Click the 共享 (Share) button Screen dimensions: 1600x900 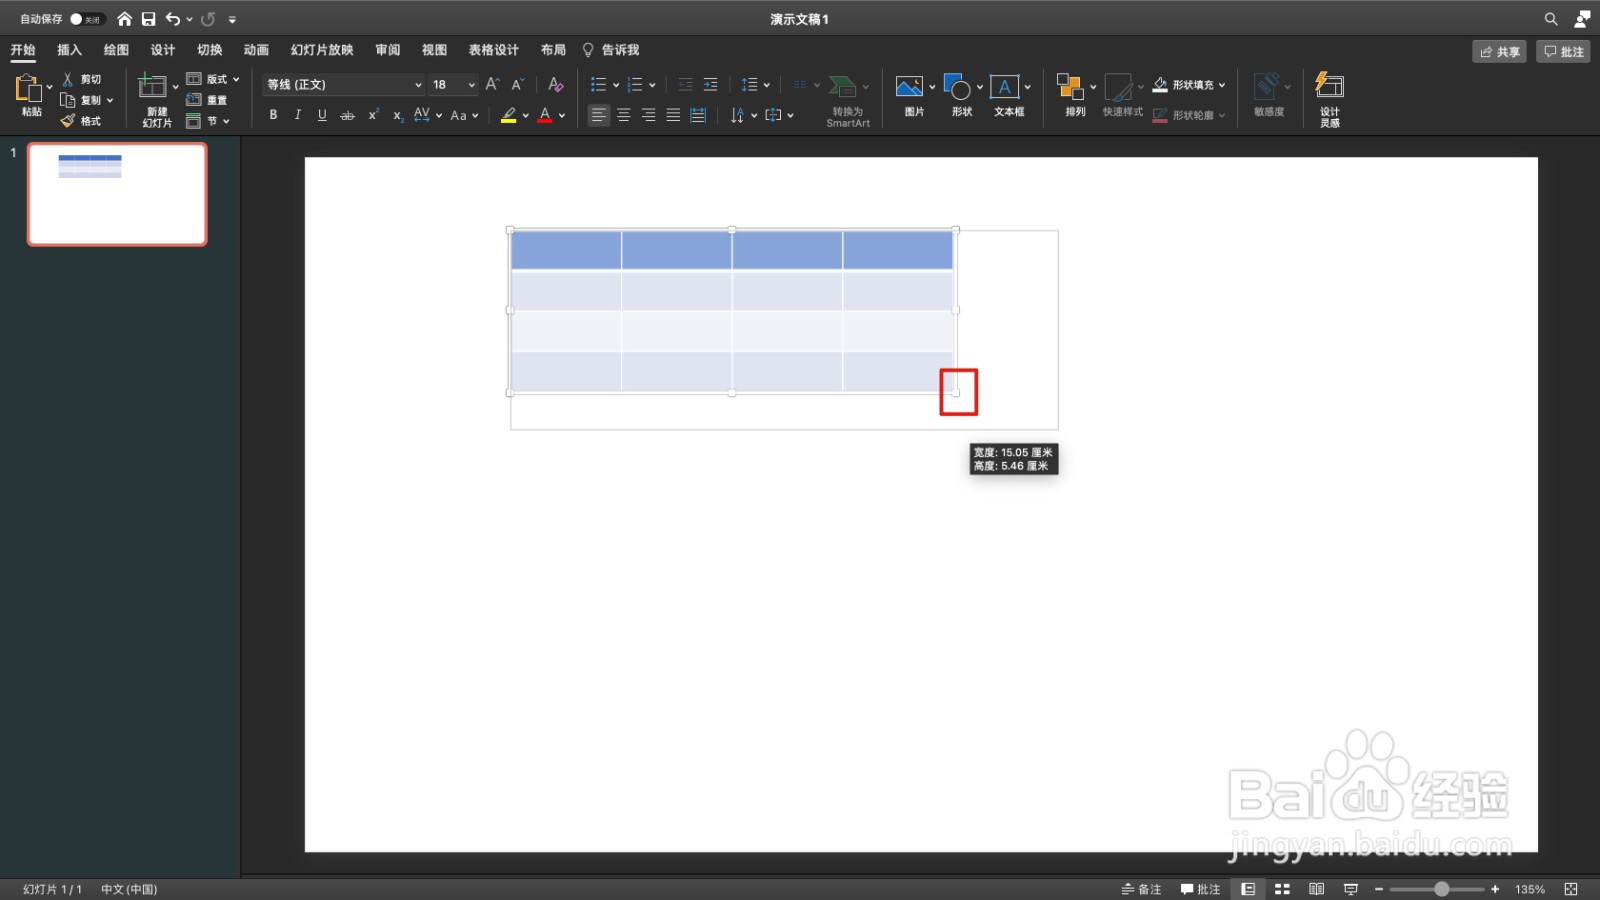(x=1499, y=51)
